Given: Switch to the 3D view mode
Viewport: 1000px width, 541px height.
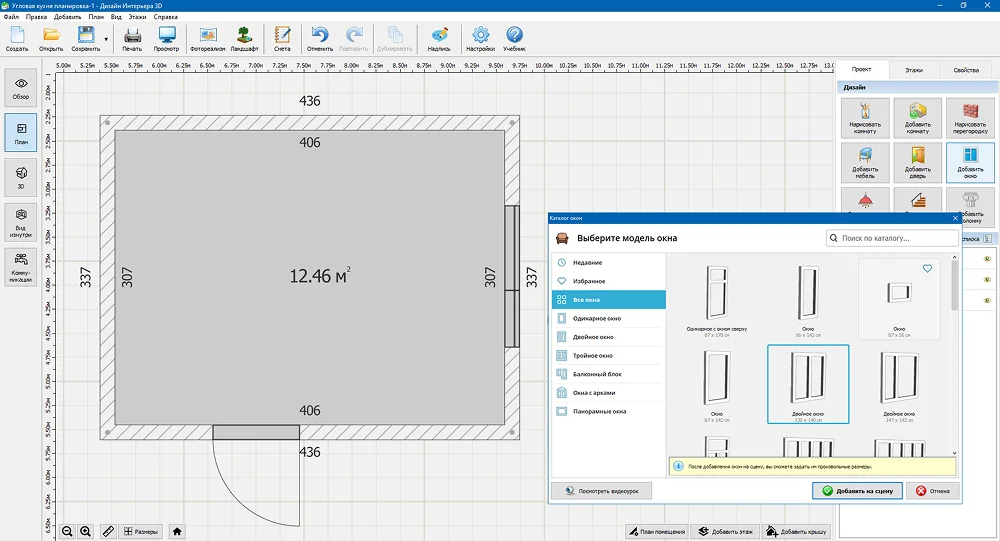Looking at the screenshot, I should click(20, 177).
